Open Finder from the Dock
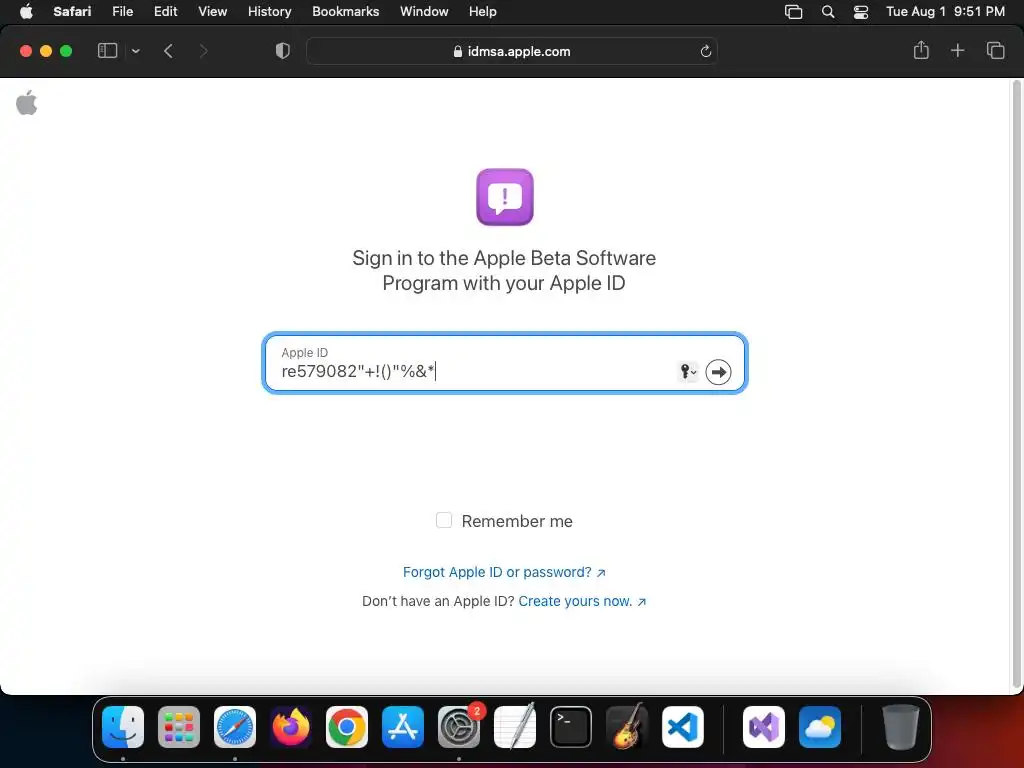 point(123,727)
